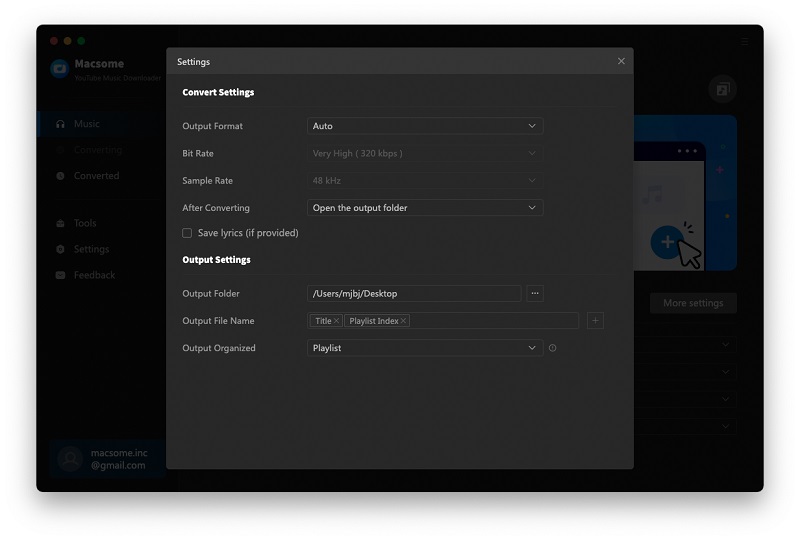
Task: Open the hamburger menu in title bar
Action: (x=745, y=41)
